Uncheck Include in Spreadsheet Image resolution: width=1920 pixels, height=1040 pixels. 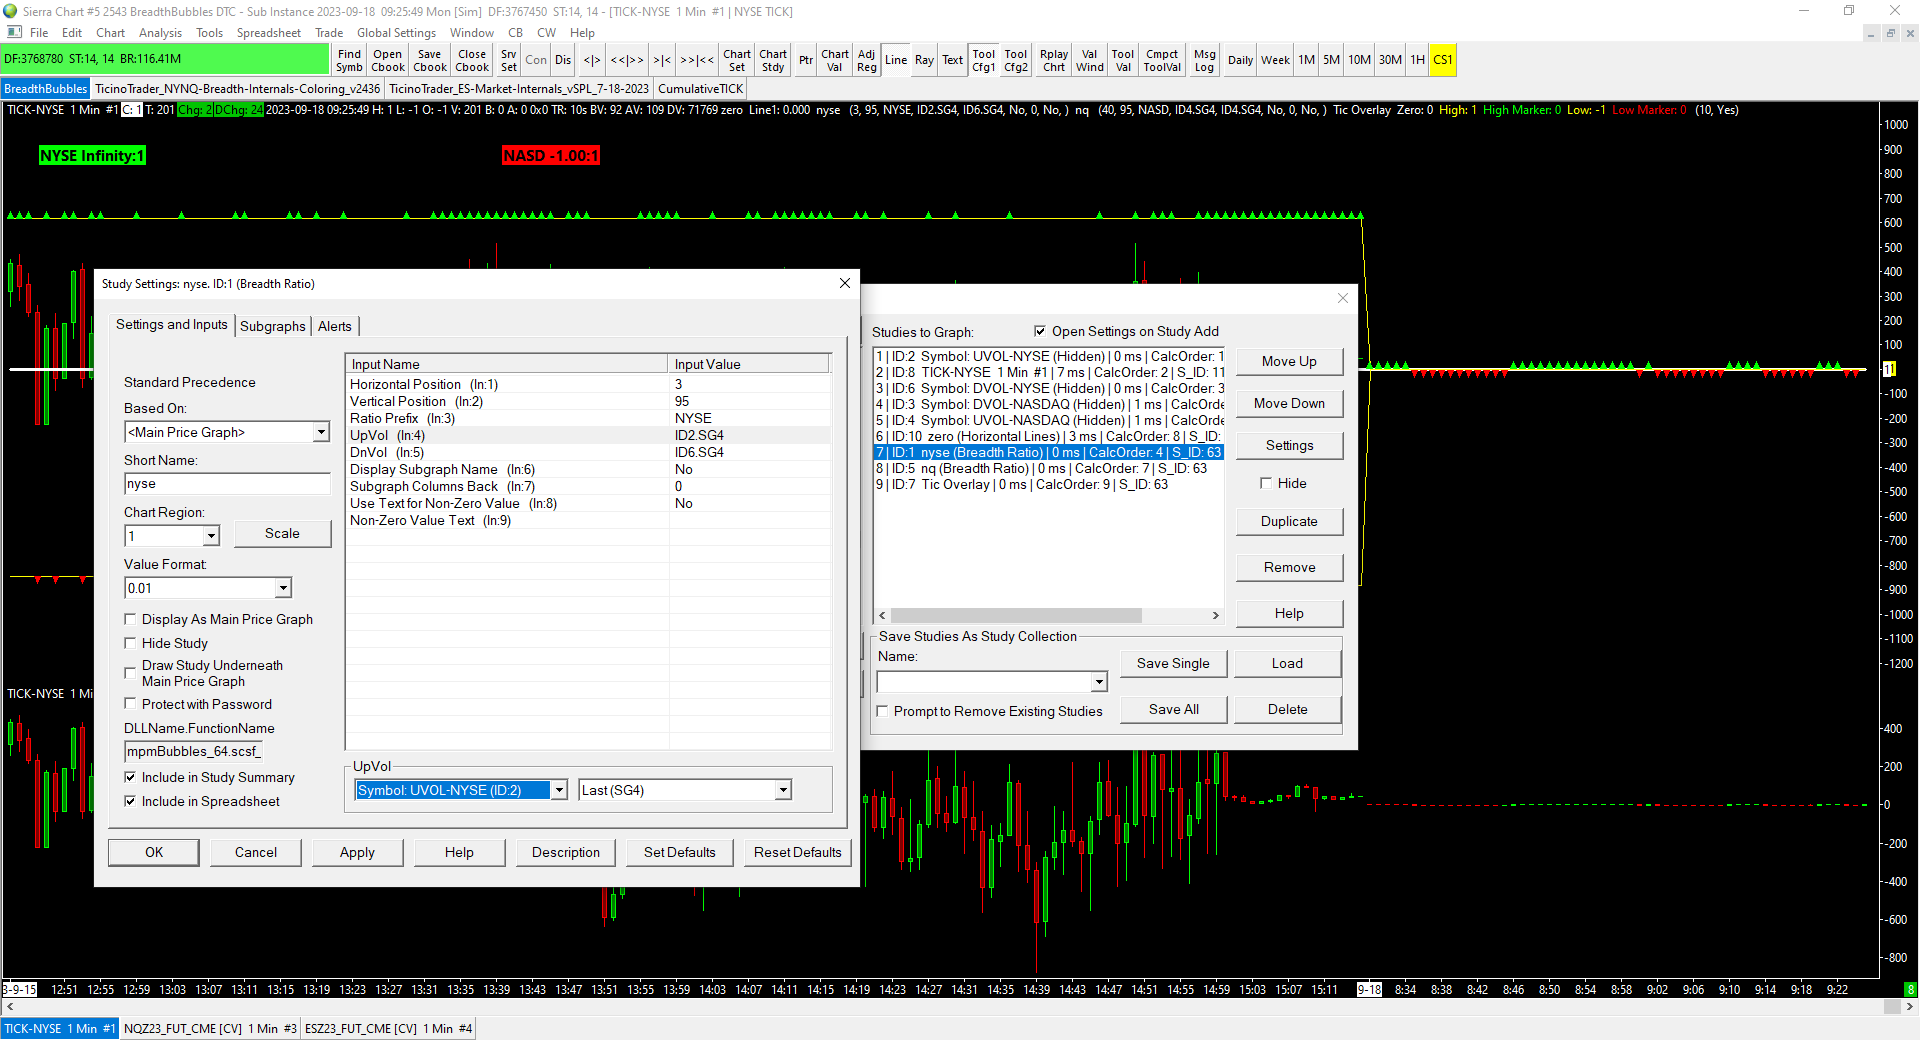point(130,801)
